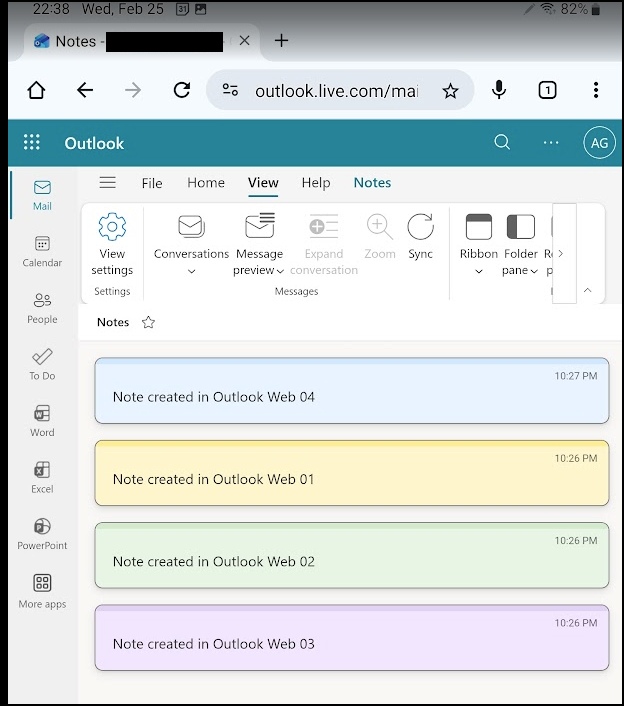Open green note Outlook Web 02
Image resolution: width=624 pixels, height=706 pixels.
(352, 555)
